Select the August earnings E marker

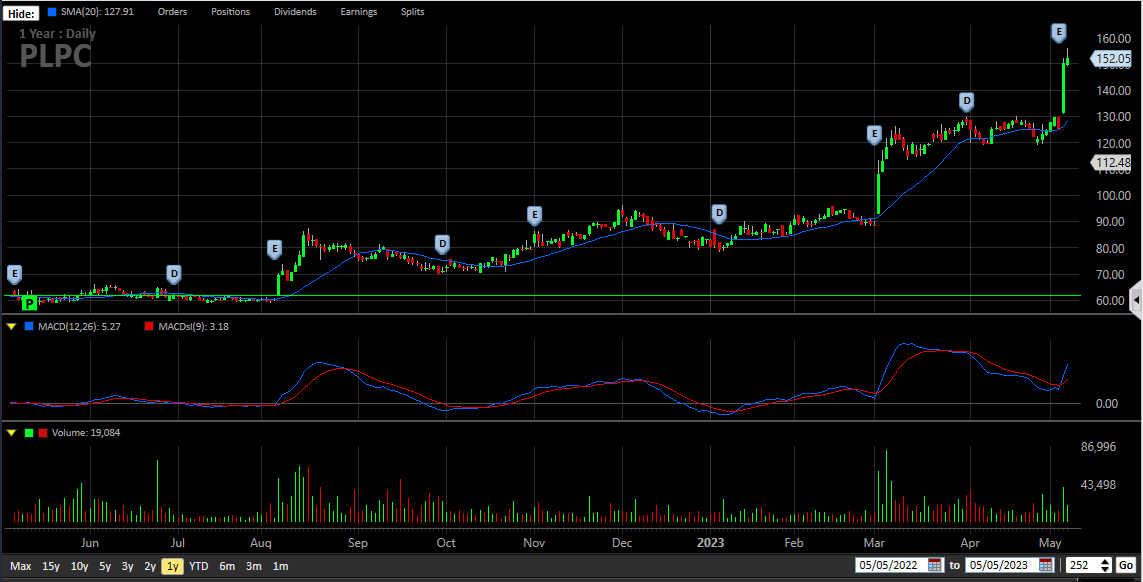(274, 249)
